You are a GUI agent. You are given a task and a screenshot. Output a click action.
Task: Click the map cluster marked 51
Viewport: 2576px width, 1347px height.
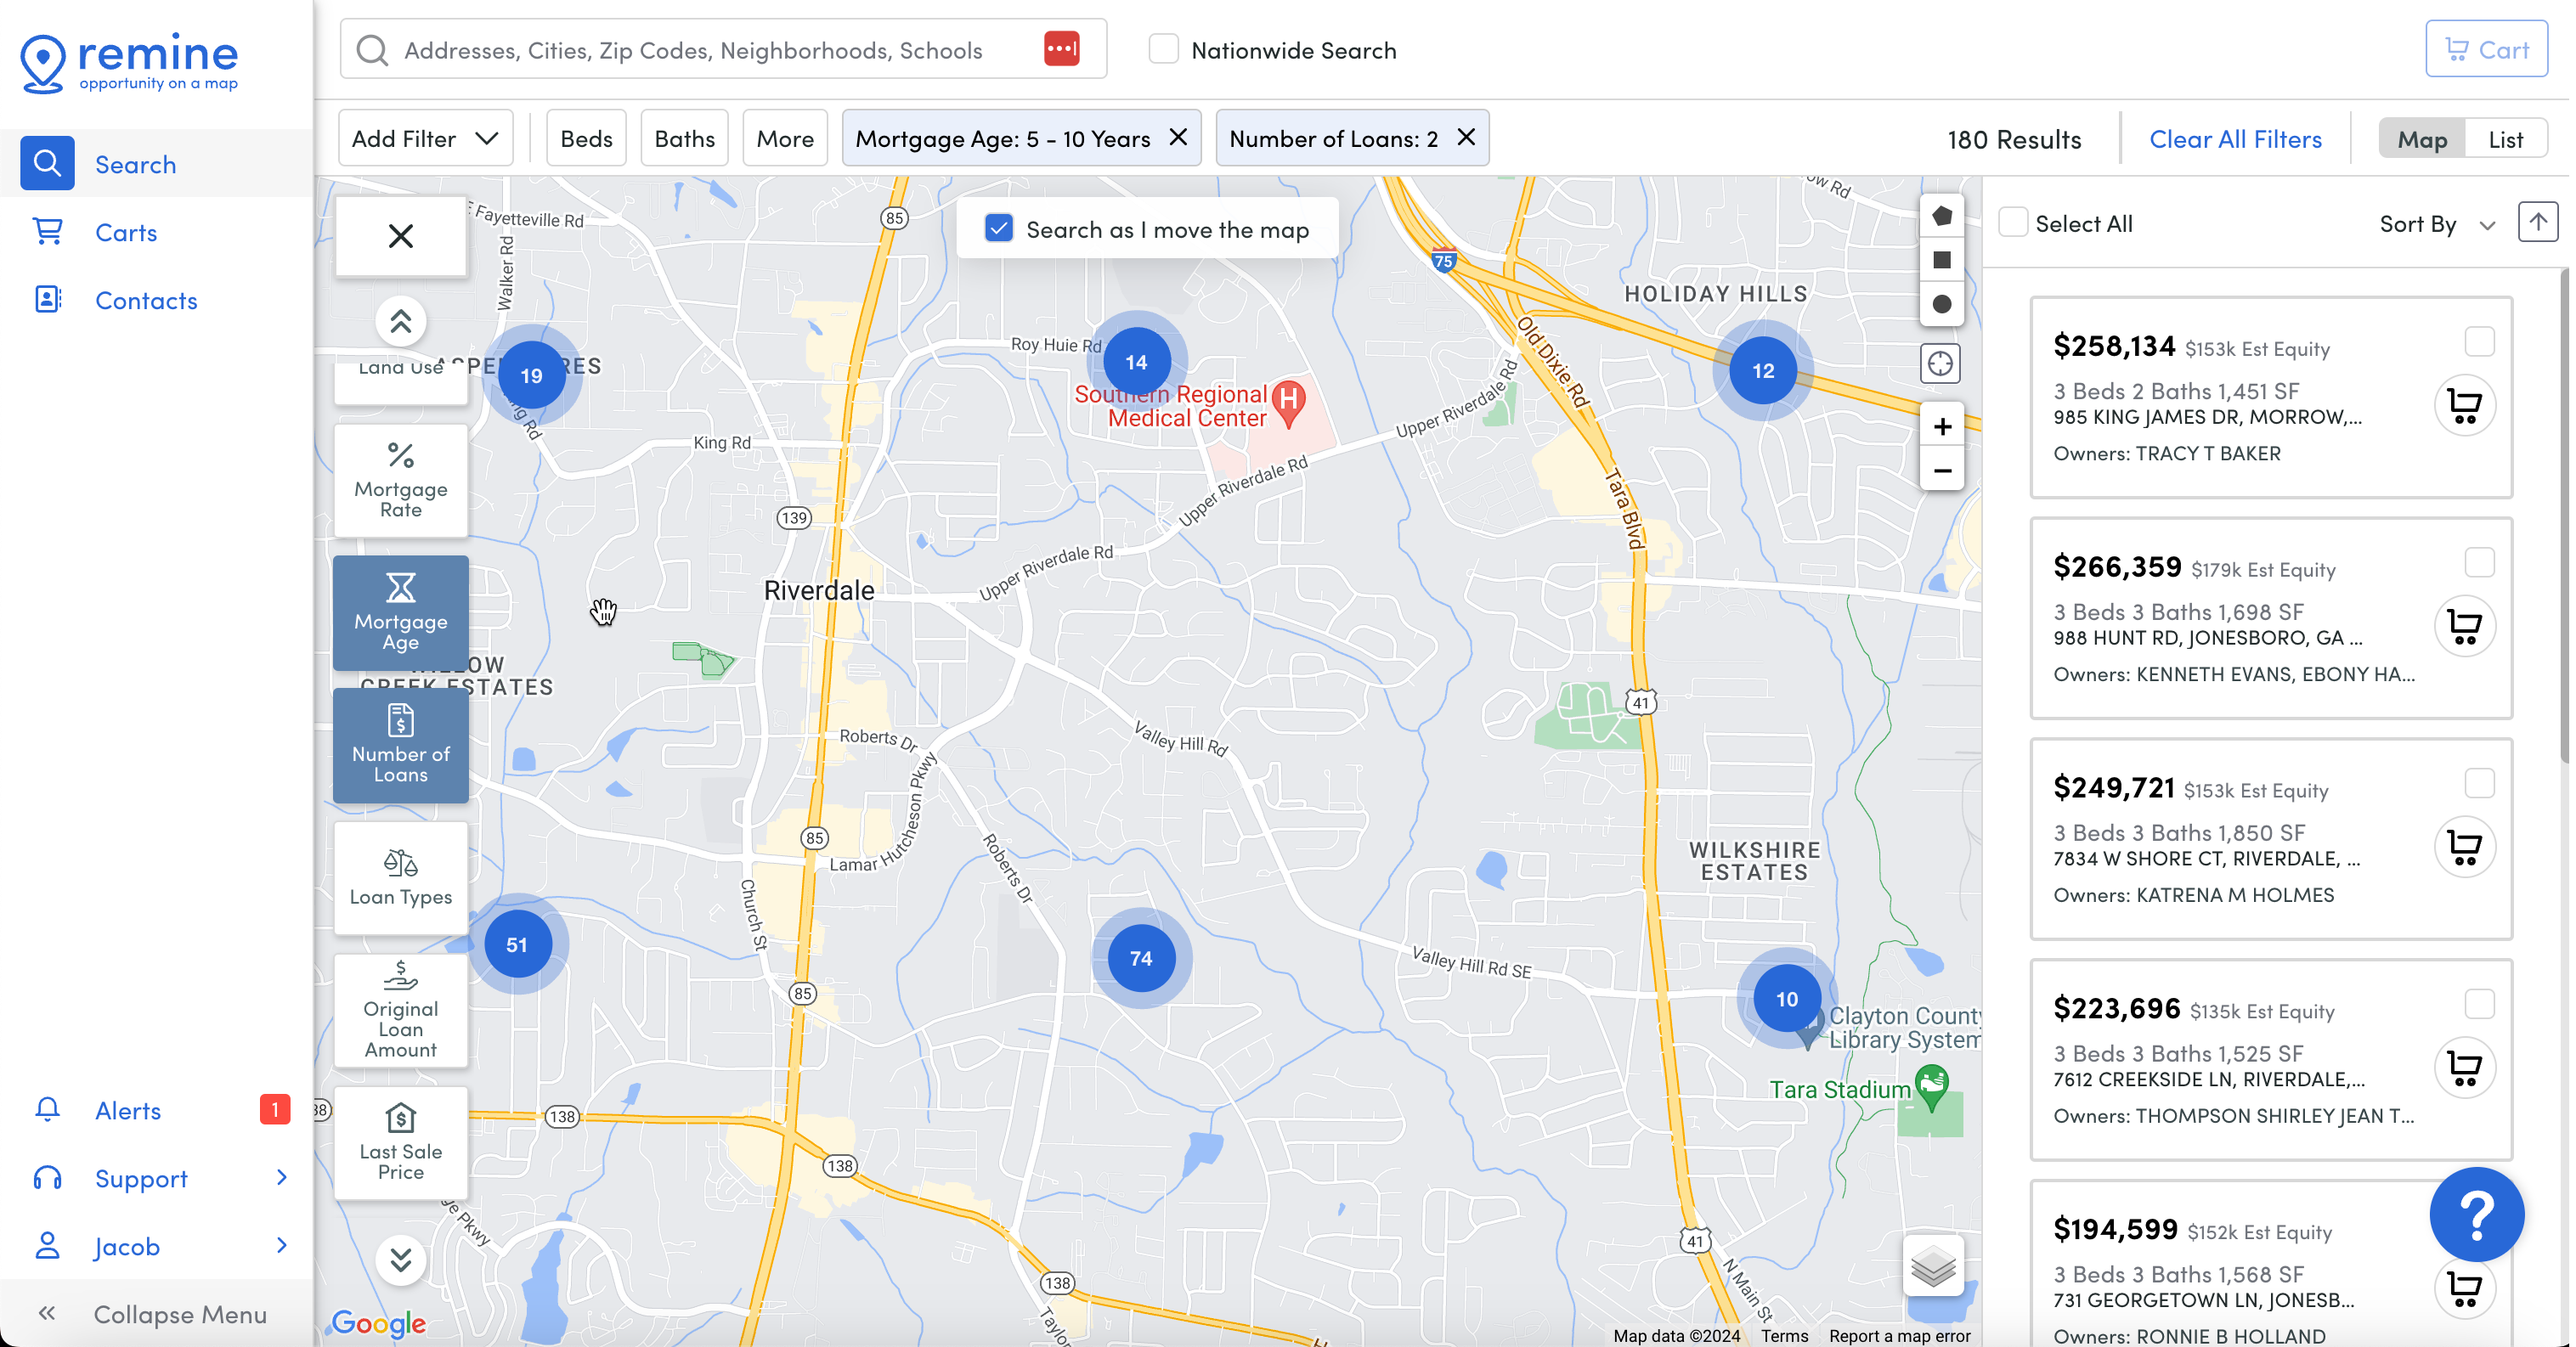click(517, 944)
